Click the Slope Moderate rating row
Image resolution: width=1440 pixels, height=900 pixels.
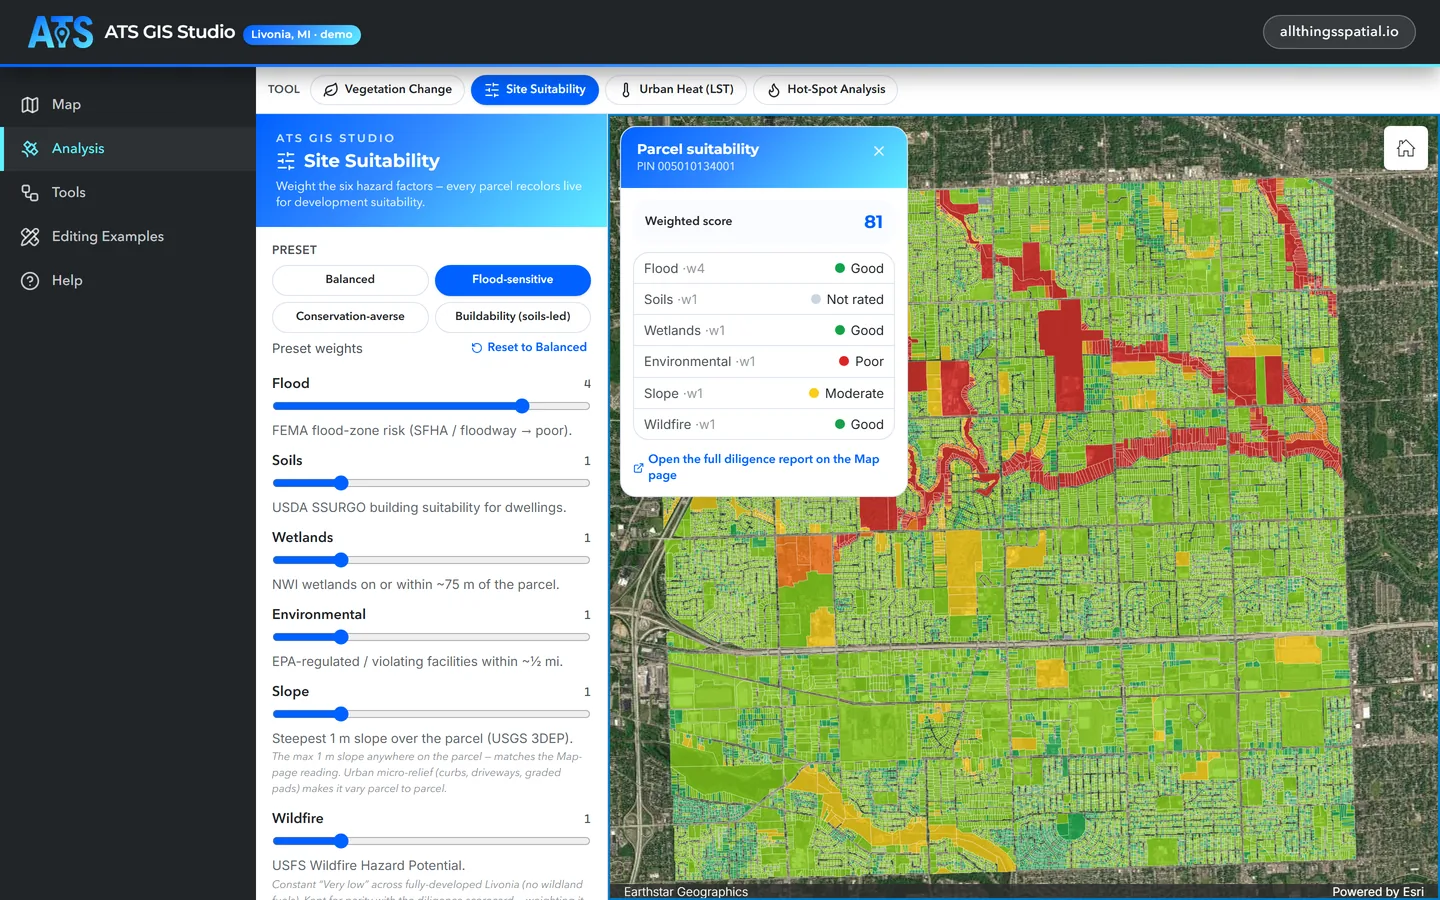[x=764, y=394]
